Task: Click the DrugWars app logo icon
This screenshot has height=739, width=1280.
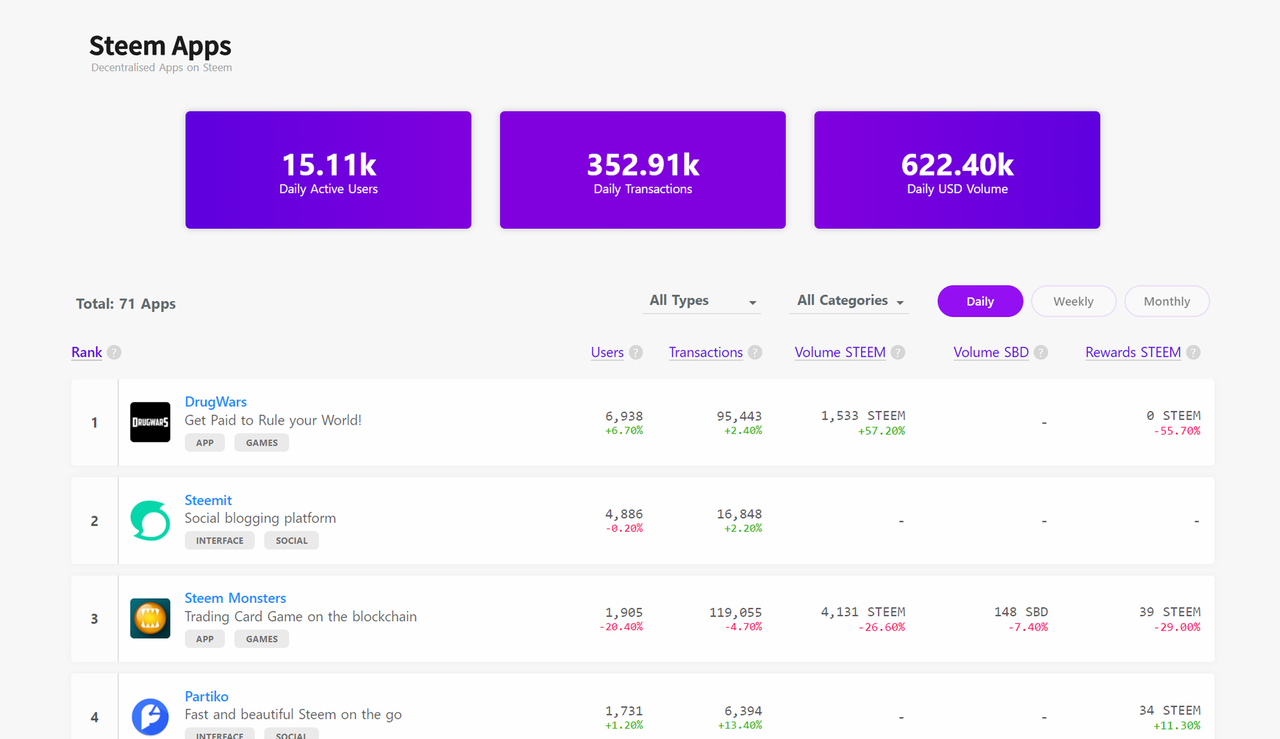Action: coord(150,422)
